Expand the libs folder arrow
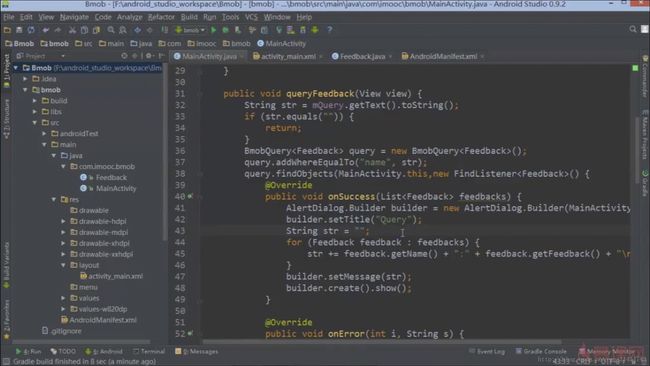650x366 pixels. [x=35, y=111]
